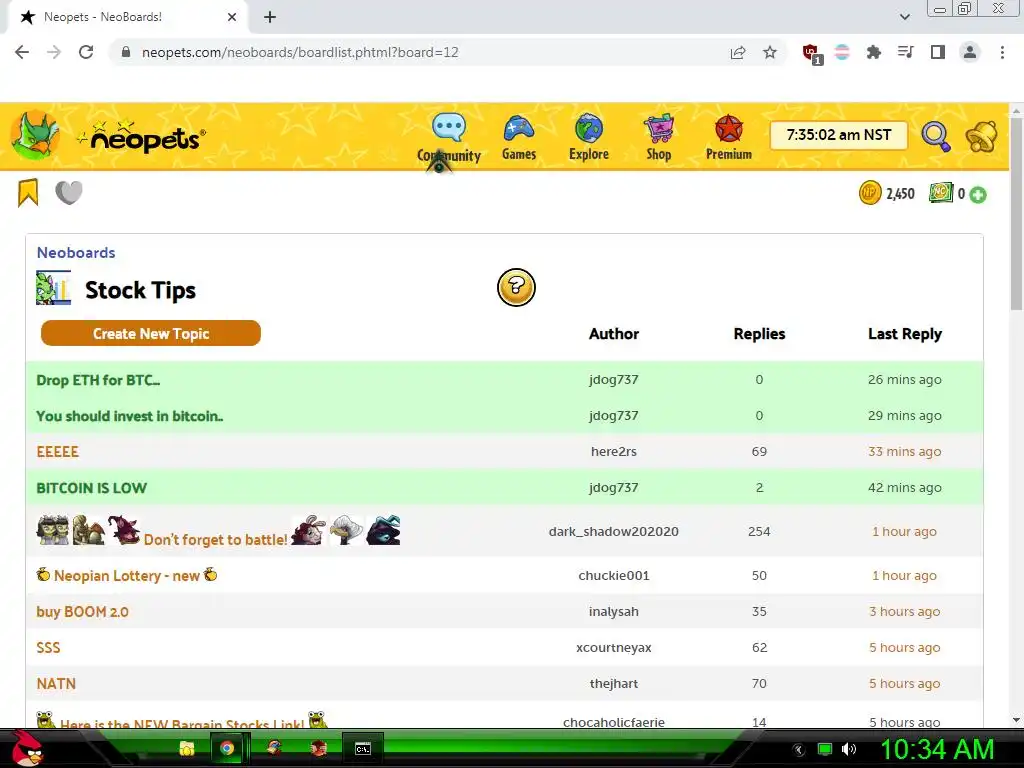
Task: Add Neocash with green plus icon
Action: click(978, 195)
